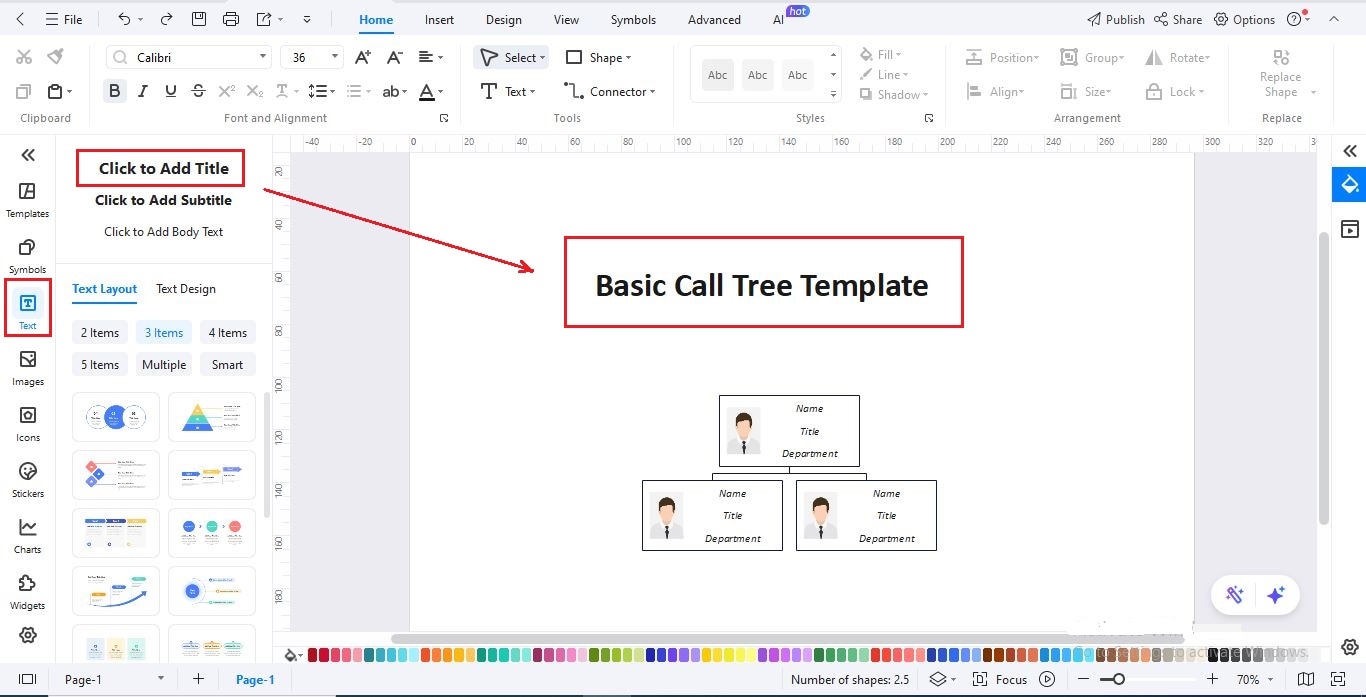Click the Copy icon in Clipboard
This screenshot has width=1366, height=697.
coord(24,91)
